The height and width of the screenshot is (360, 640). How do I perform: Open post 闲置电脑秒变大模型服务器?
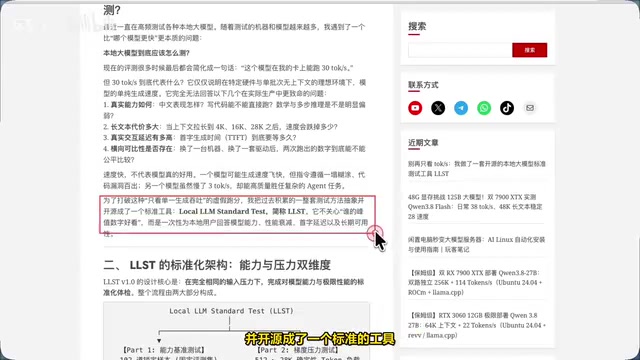(x=476, y=244)
